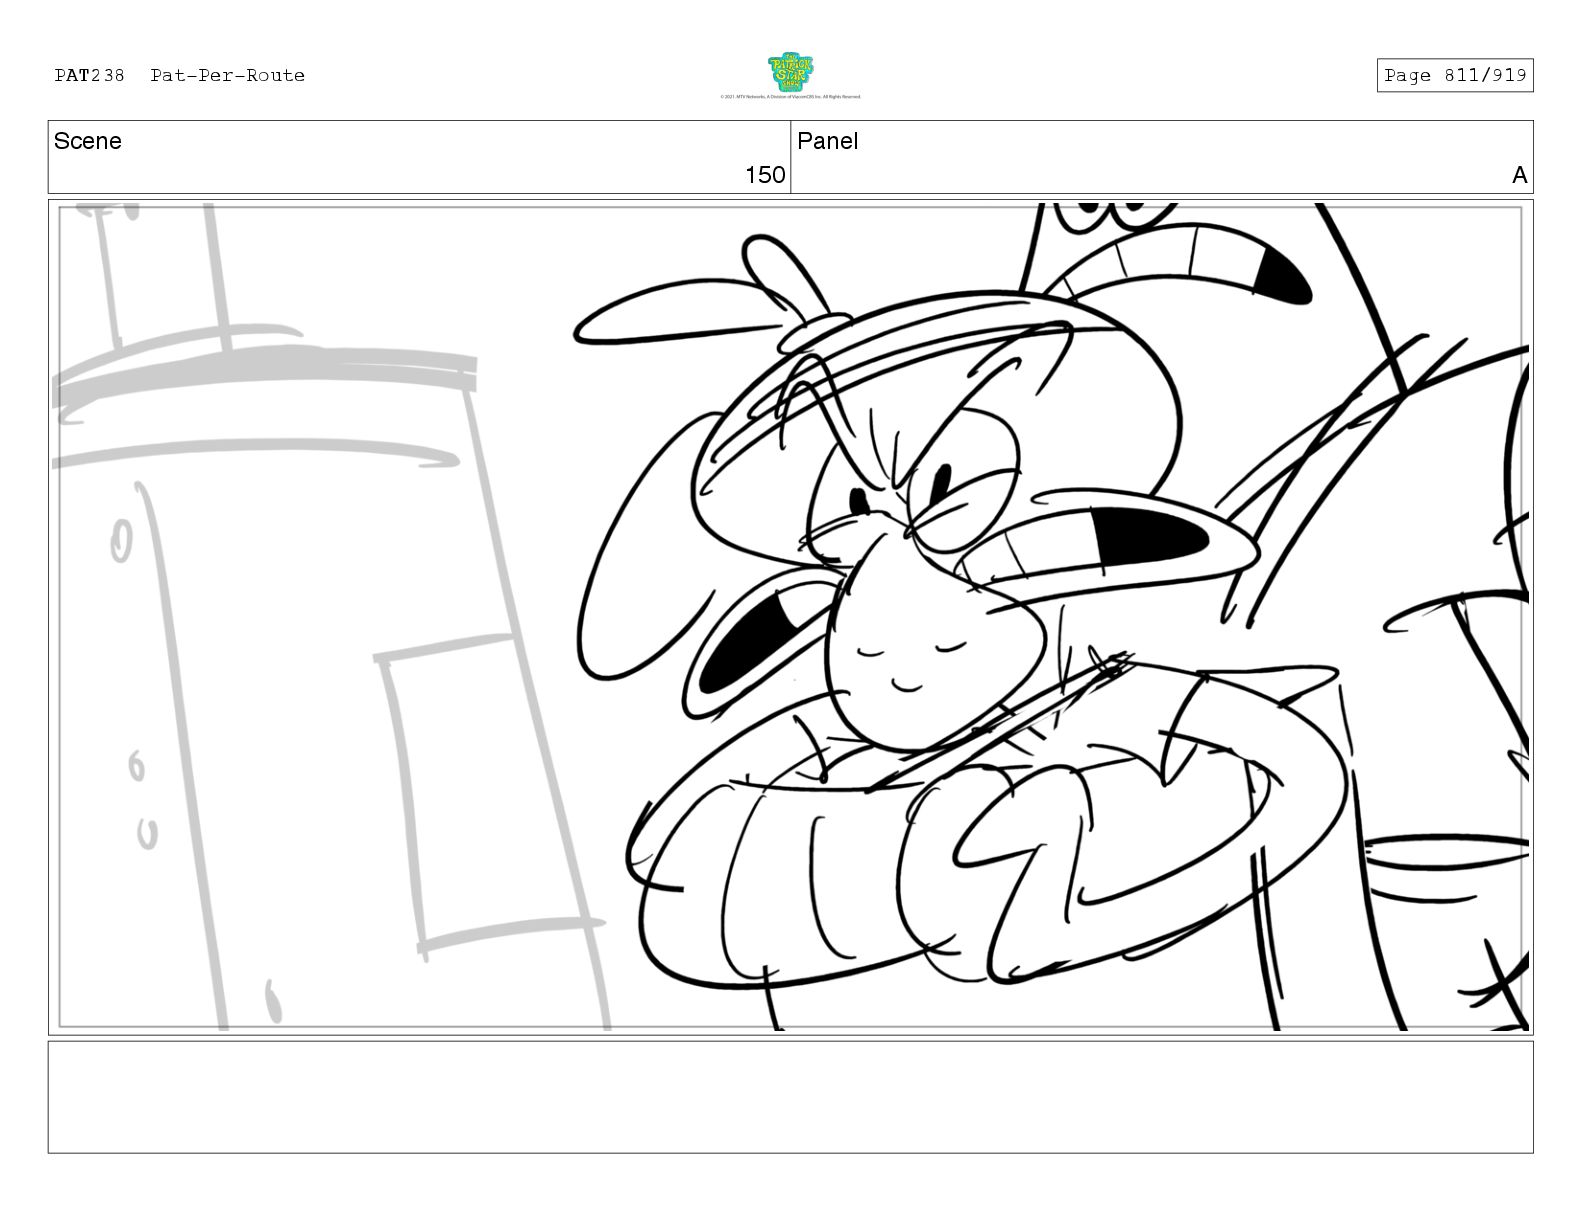Image resolution: width=1582 pixels, height=1225 pixels.
Task: Click the 'Page 811/919' page indicator
Action: [1455, 75]
